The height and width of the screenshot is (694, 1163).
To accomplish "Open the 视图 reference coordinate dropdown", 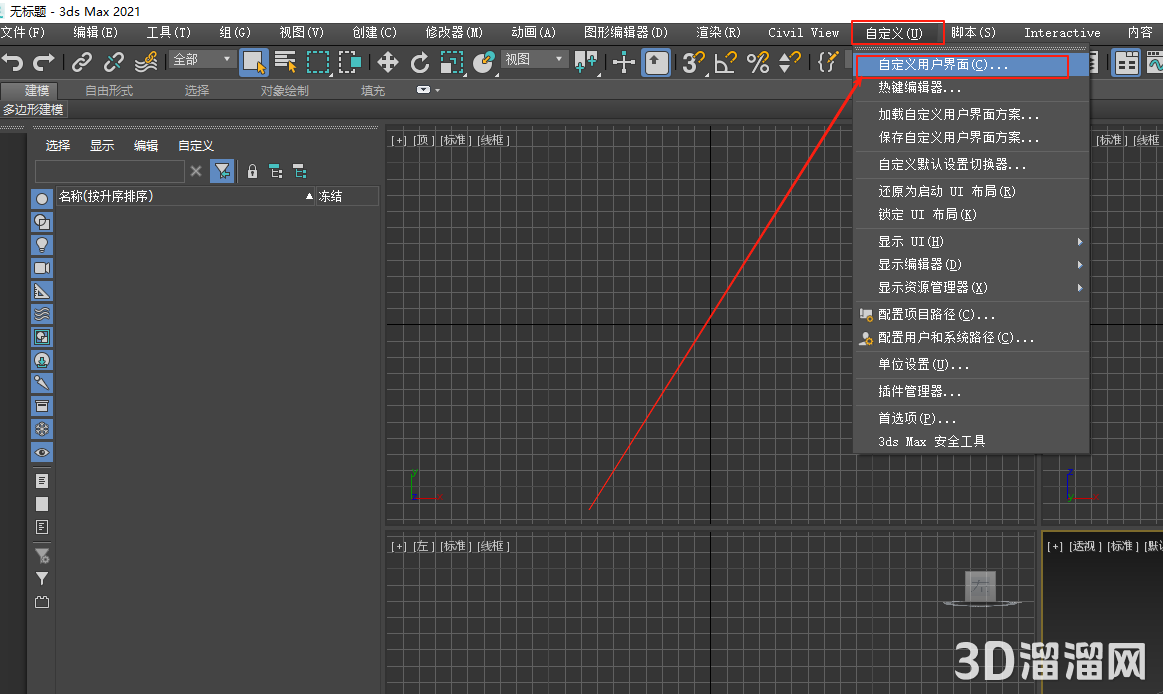I will 535,60.
